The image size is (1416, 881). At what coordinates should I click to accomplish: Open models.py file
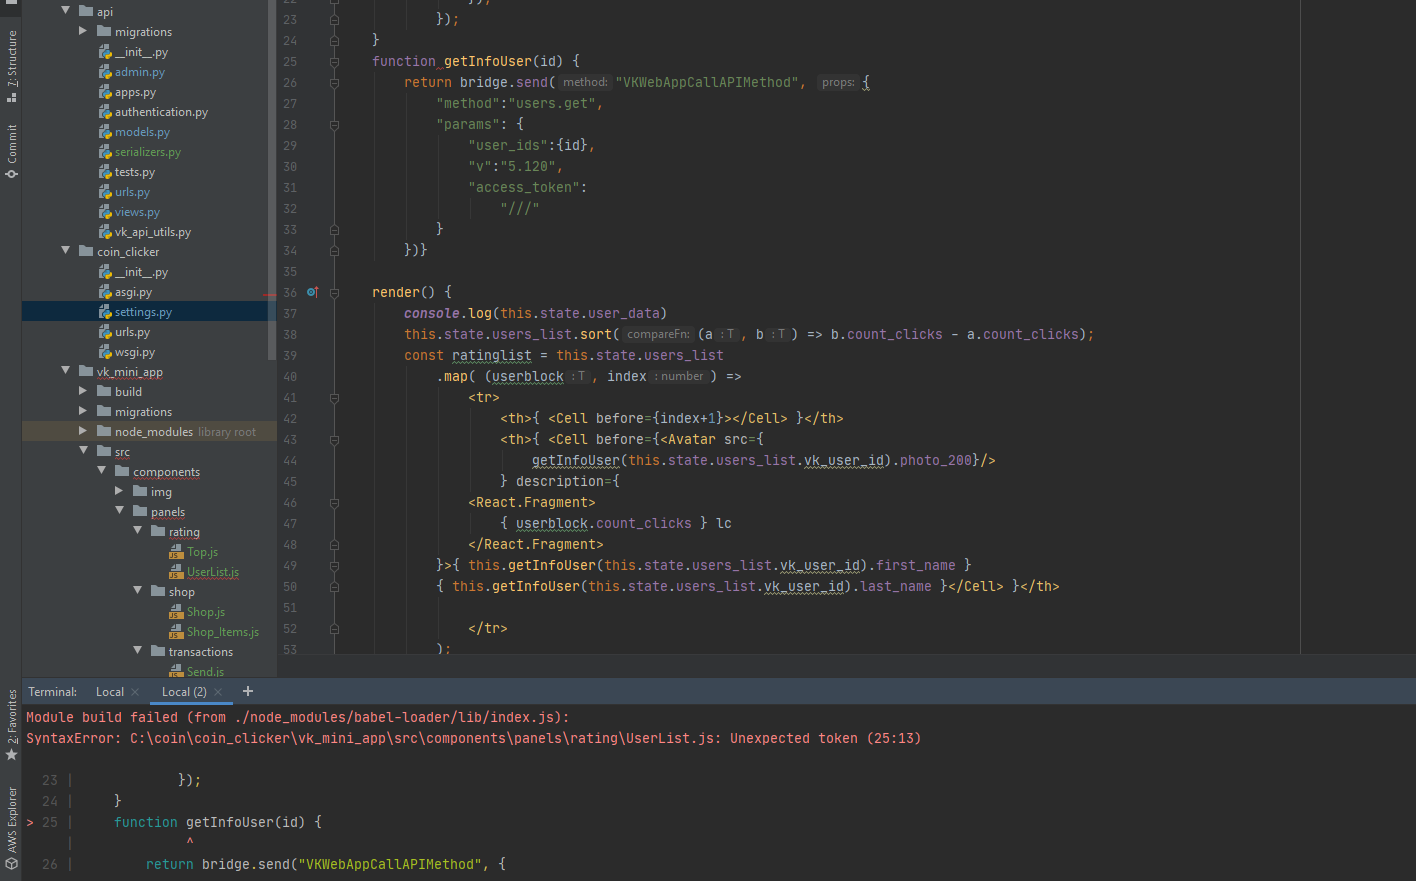click(142, 132)
